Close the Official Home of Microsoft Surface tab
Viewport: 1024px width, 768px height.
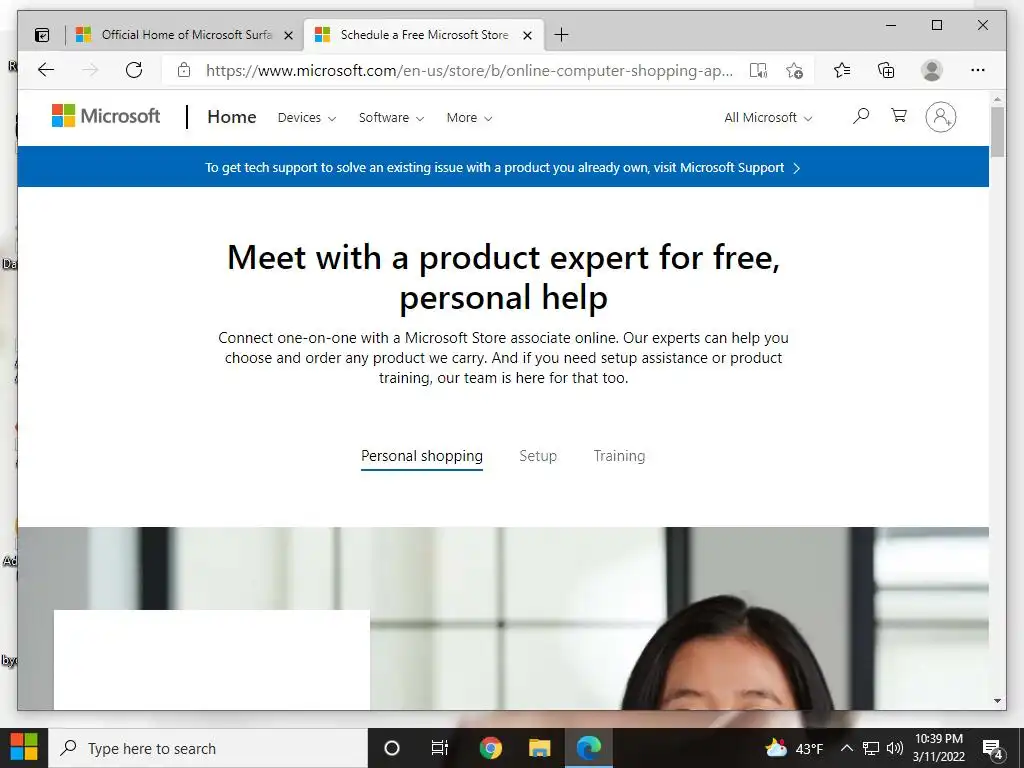[x=288, y=35]
